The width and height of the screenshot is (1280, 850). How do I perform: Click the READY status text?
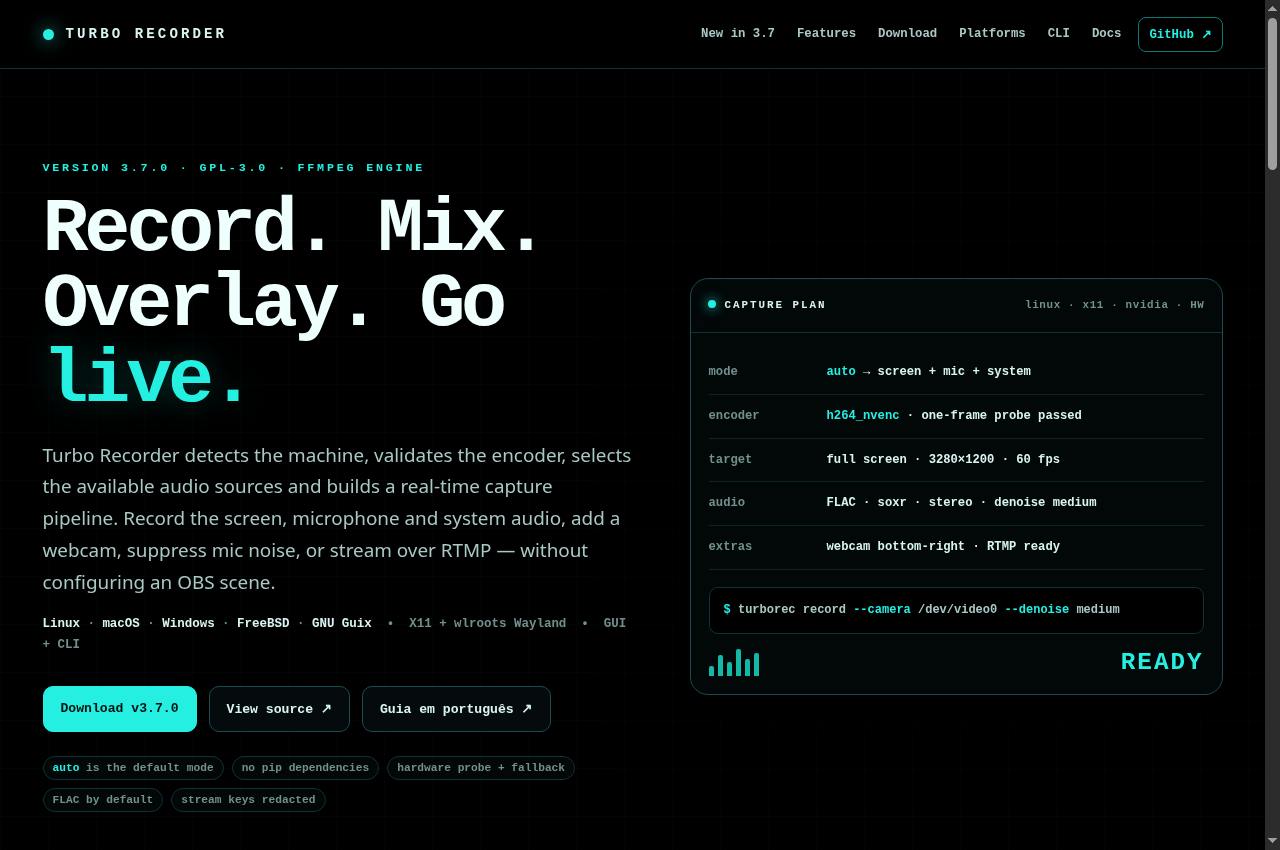click(1162, 662)
